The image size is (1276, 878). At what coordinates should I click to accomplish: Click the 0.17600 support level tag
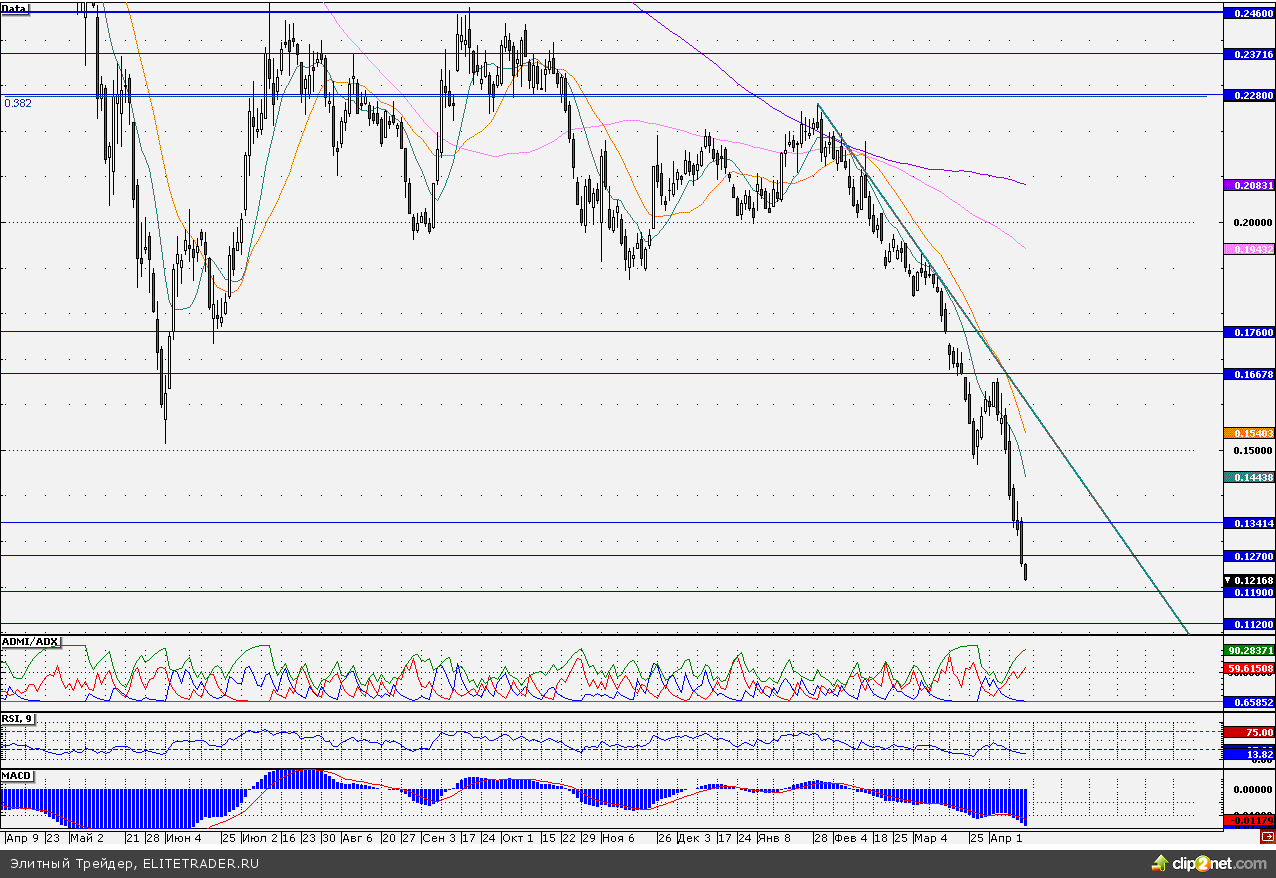[x=1249, y=332]
